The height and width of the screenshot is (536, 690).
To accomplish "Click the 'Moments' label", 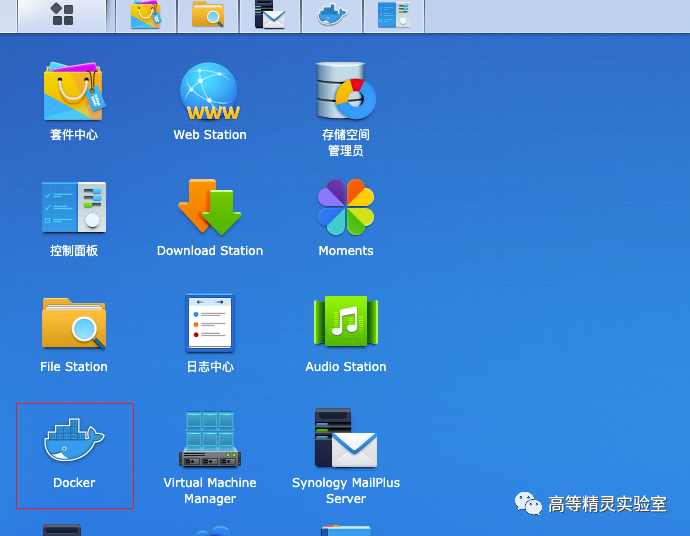I will (346, 250).
